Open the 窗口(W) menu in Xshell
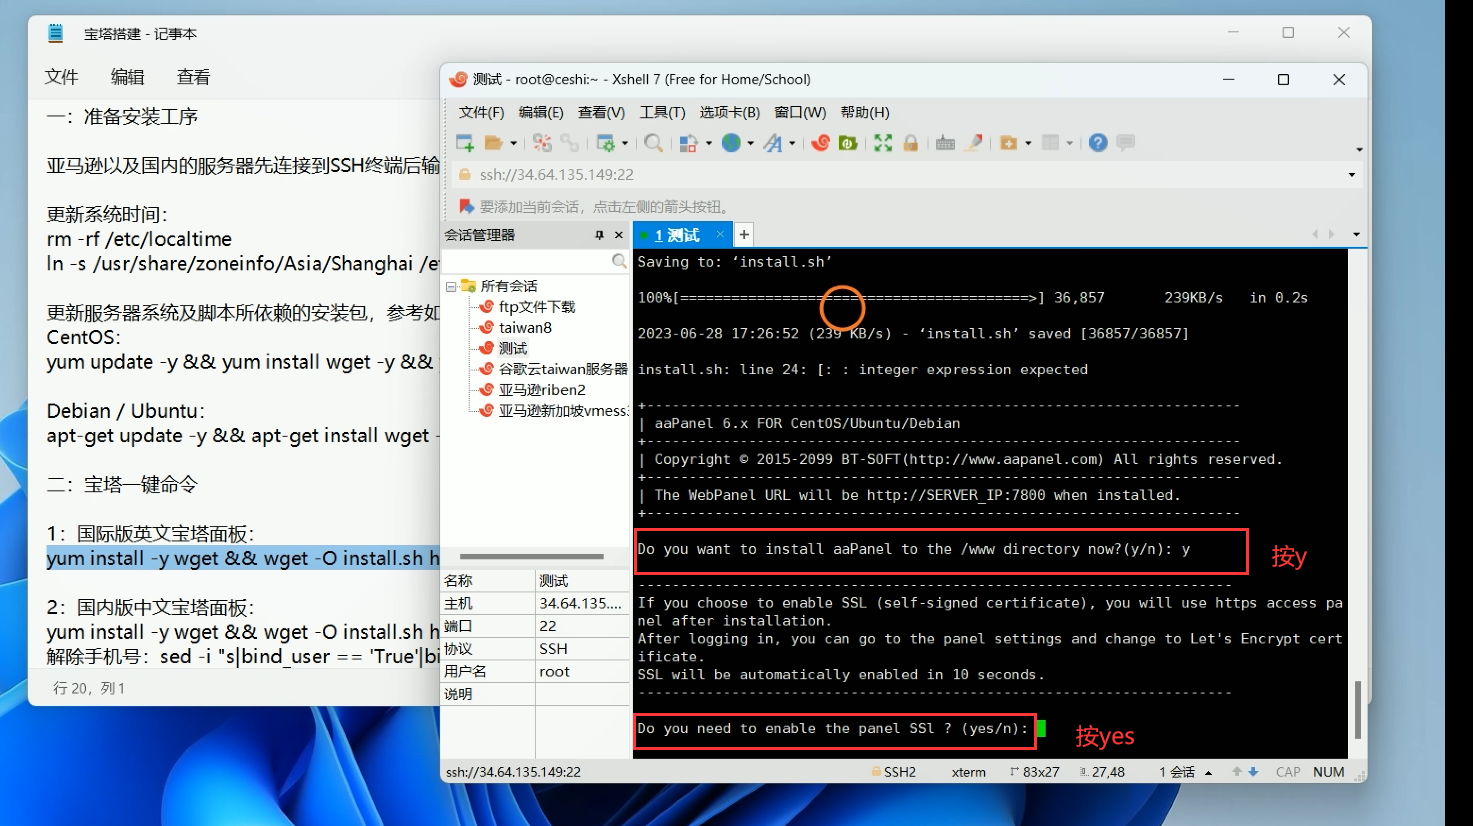 click(x=800, y=112)
